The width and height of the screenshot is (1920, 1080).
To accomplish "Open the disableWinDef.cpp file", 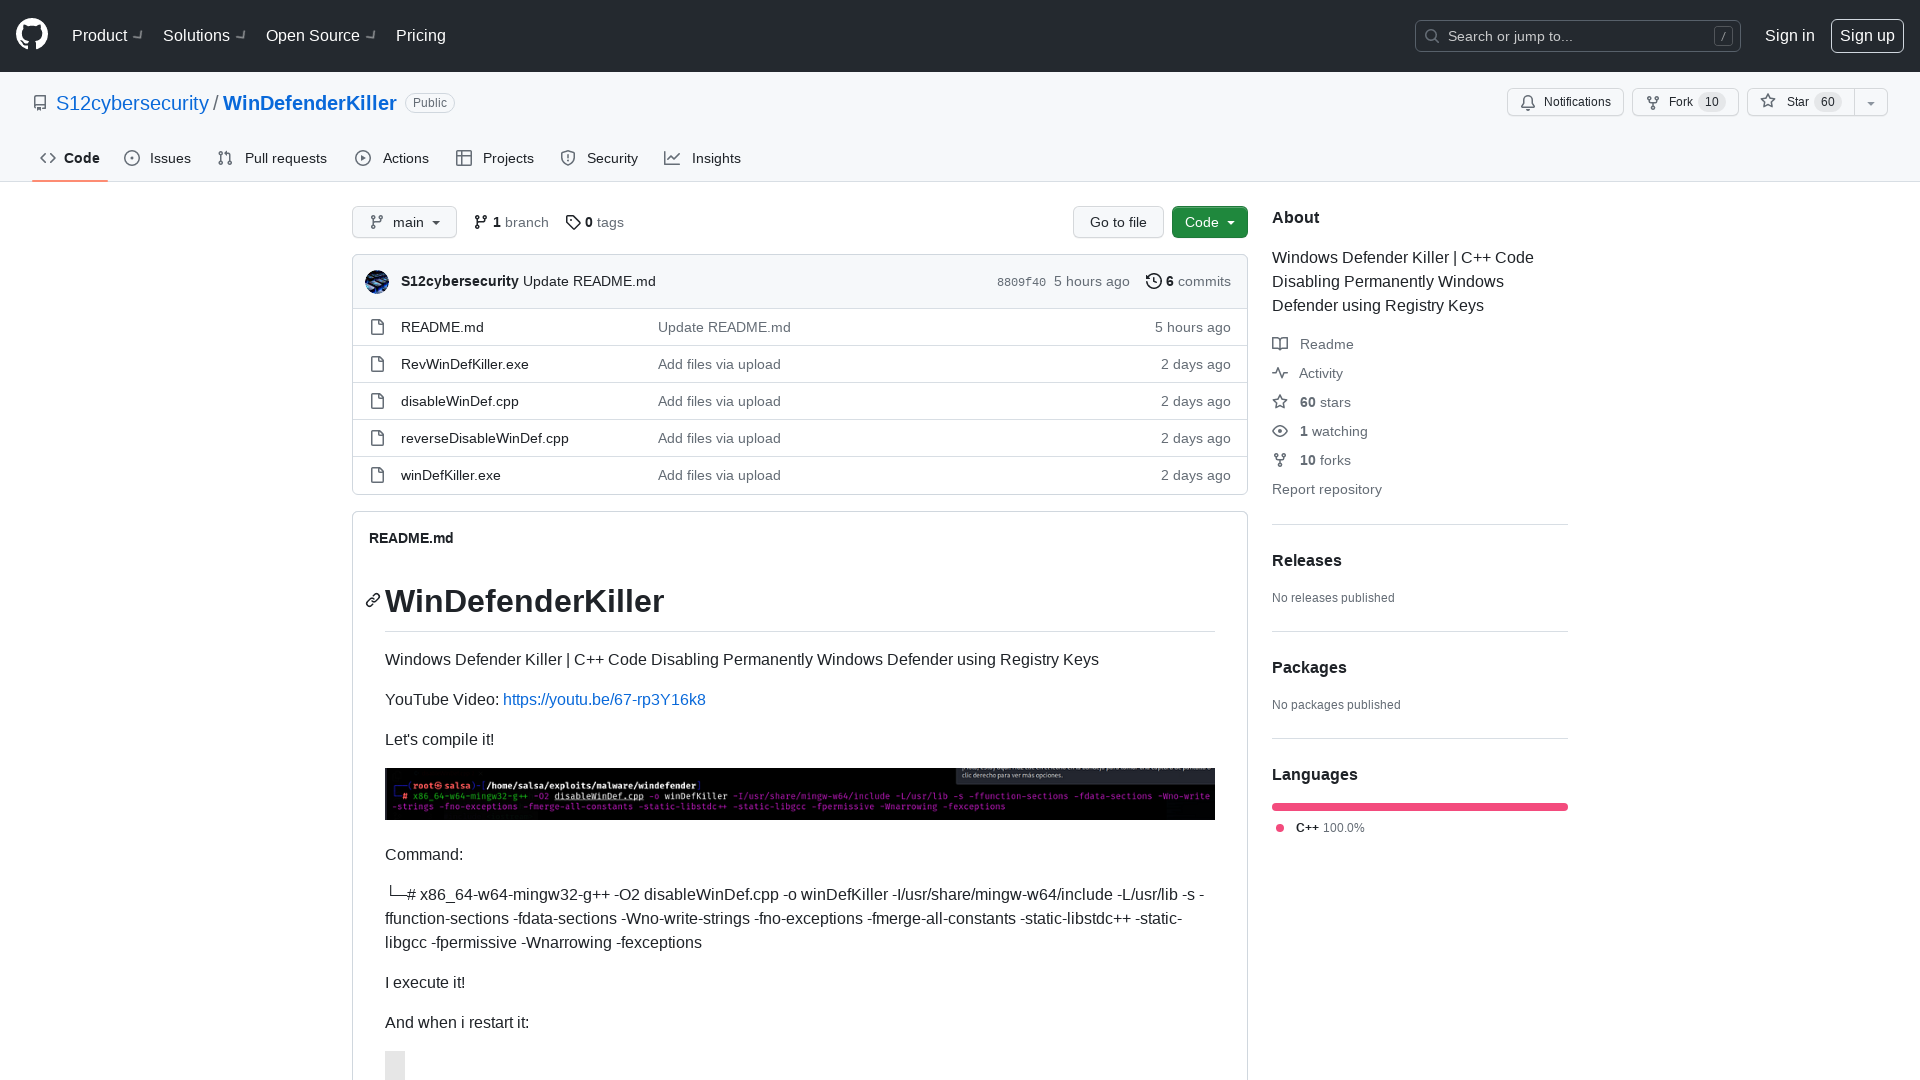I will tap(460, 401).
